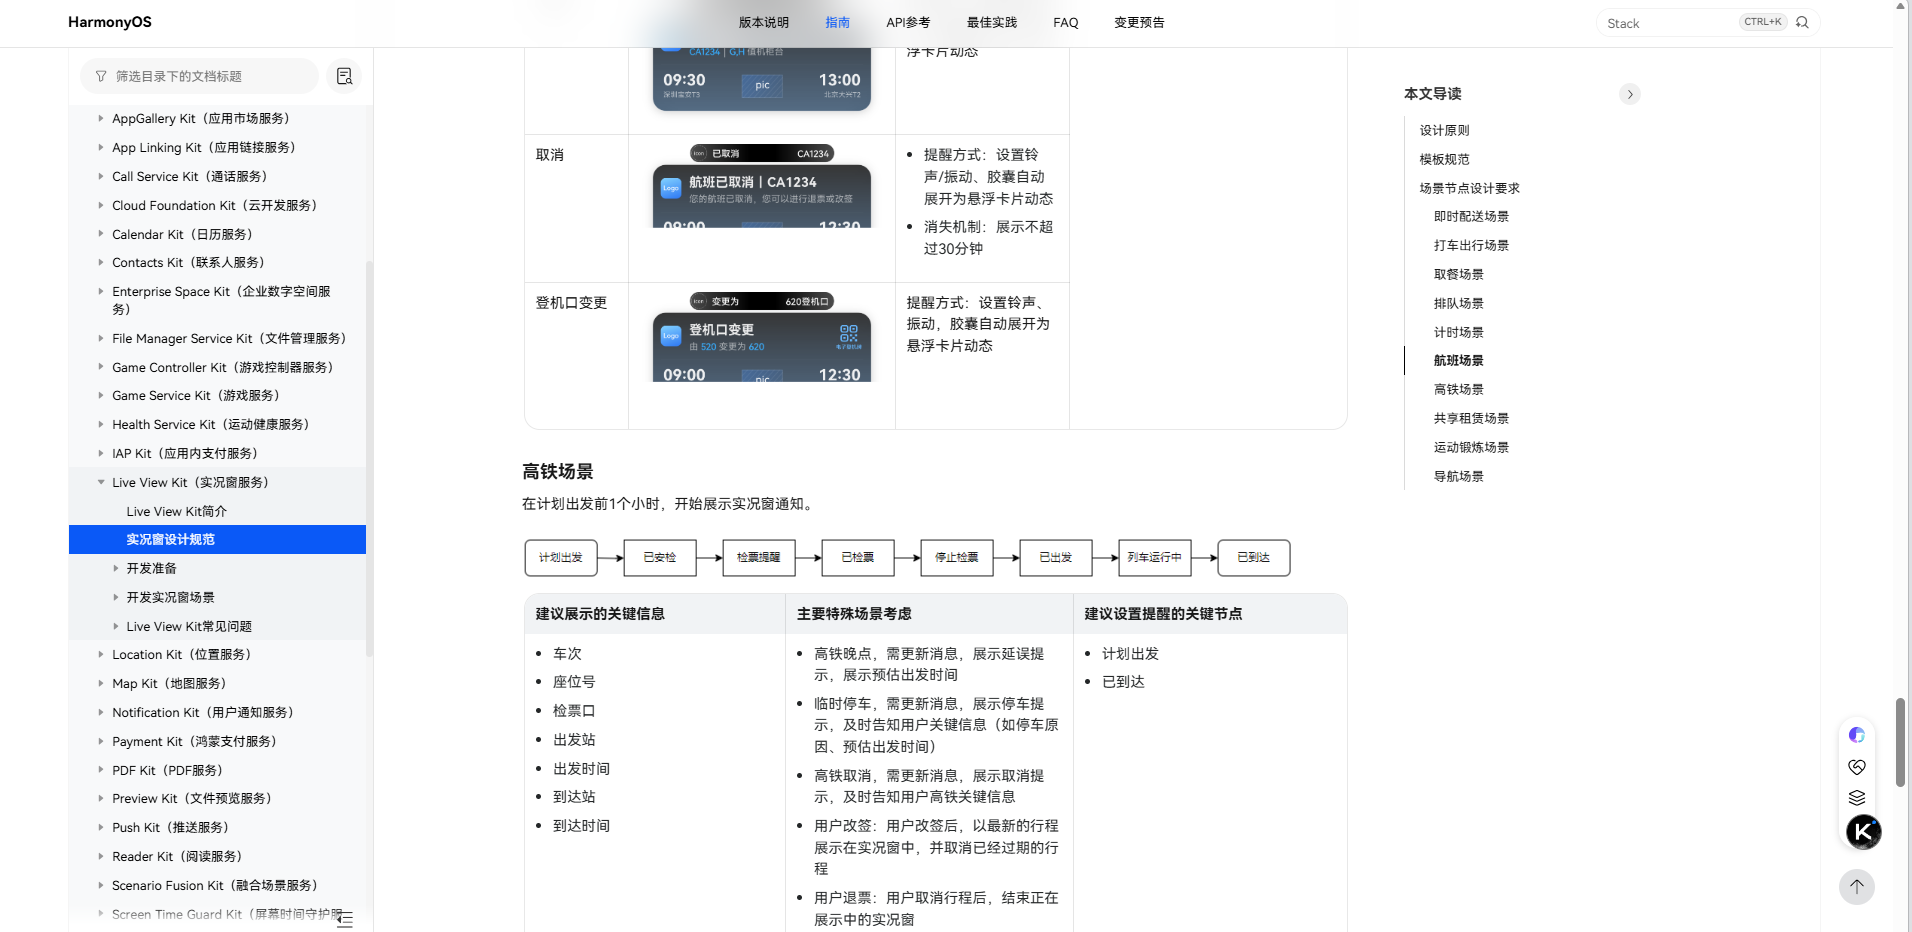This screenshot has height=932, width=1912.
Task: Open the colorful AI assistant floating icon
Action: tap(1856, 735)
